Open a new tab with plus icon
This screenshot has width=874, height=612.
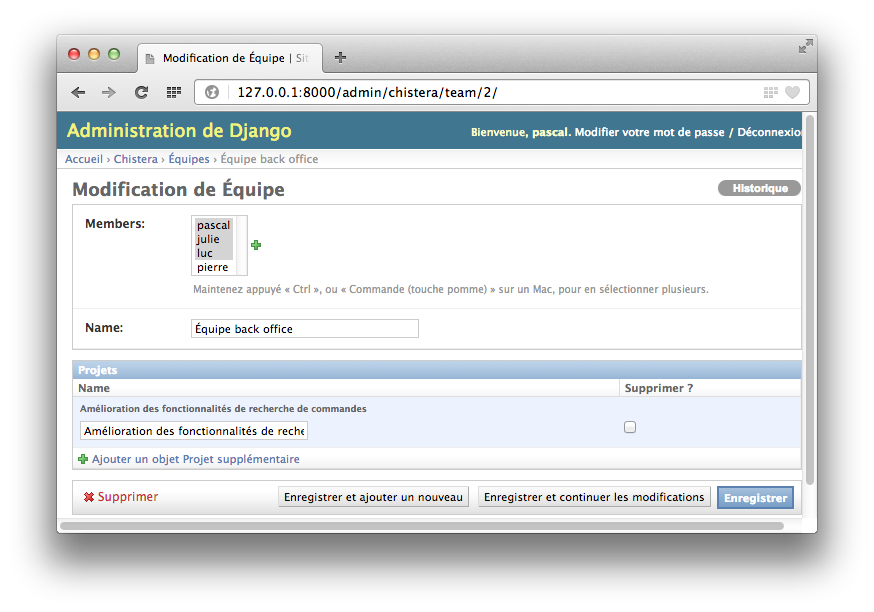(340, 57)
